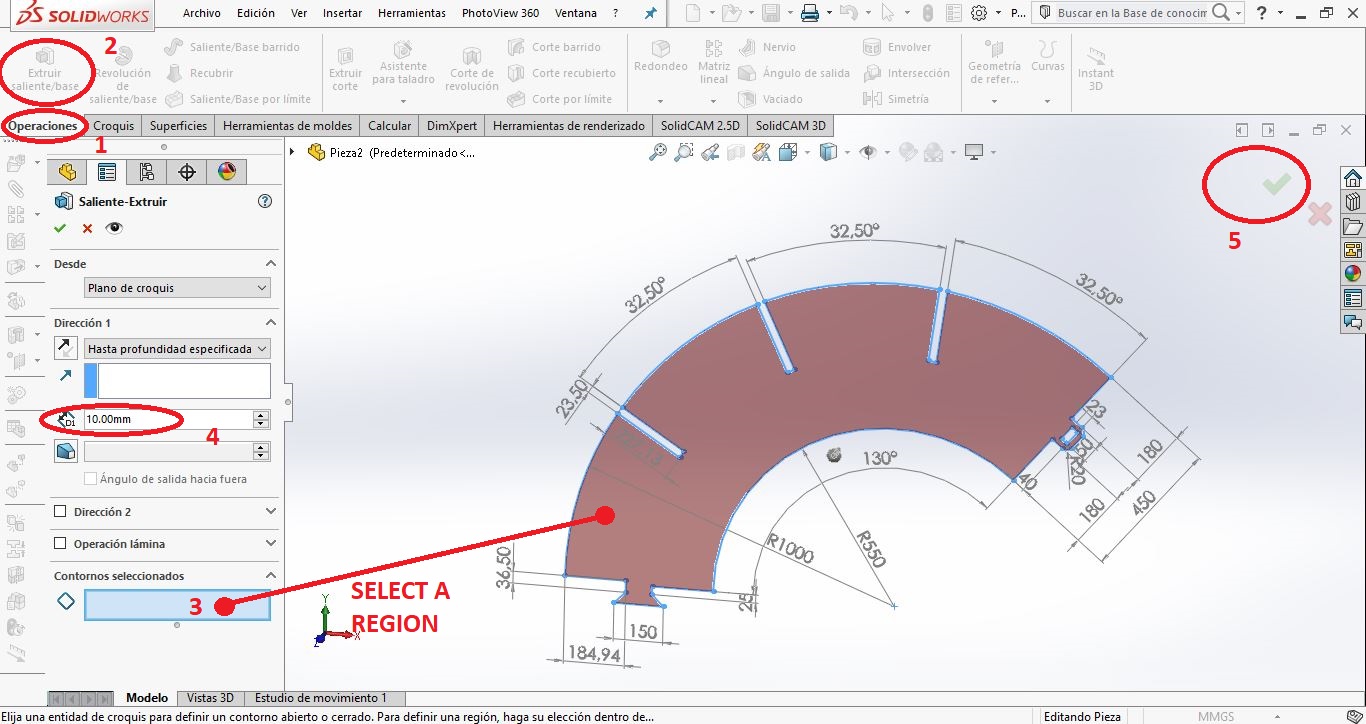
Task: Collapse the Desde section
Action: 270,263
